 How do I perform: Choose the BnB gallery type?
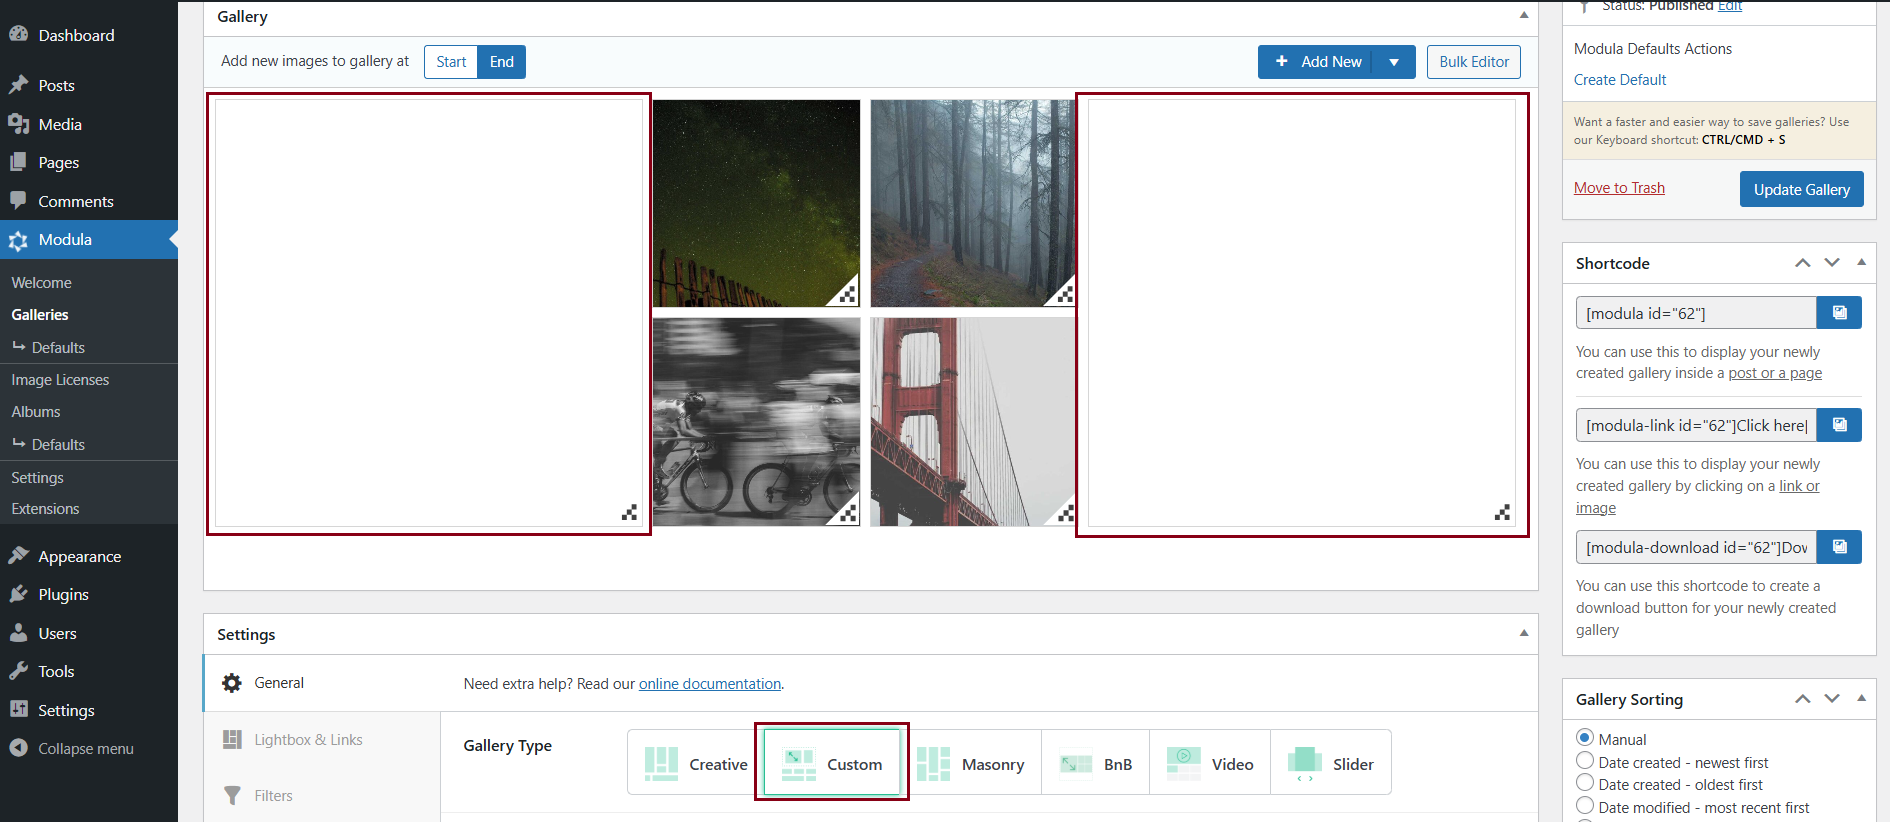[1096, 764]
